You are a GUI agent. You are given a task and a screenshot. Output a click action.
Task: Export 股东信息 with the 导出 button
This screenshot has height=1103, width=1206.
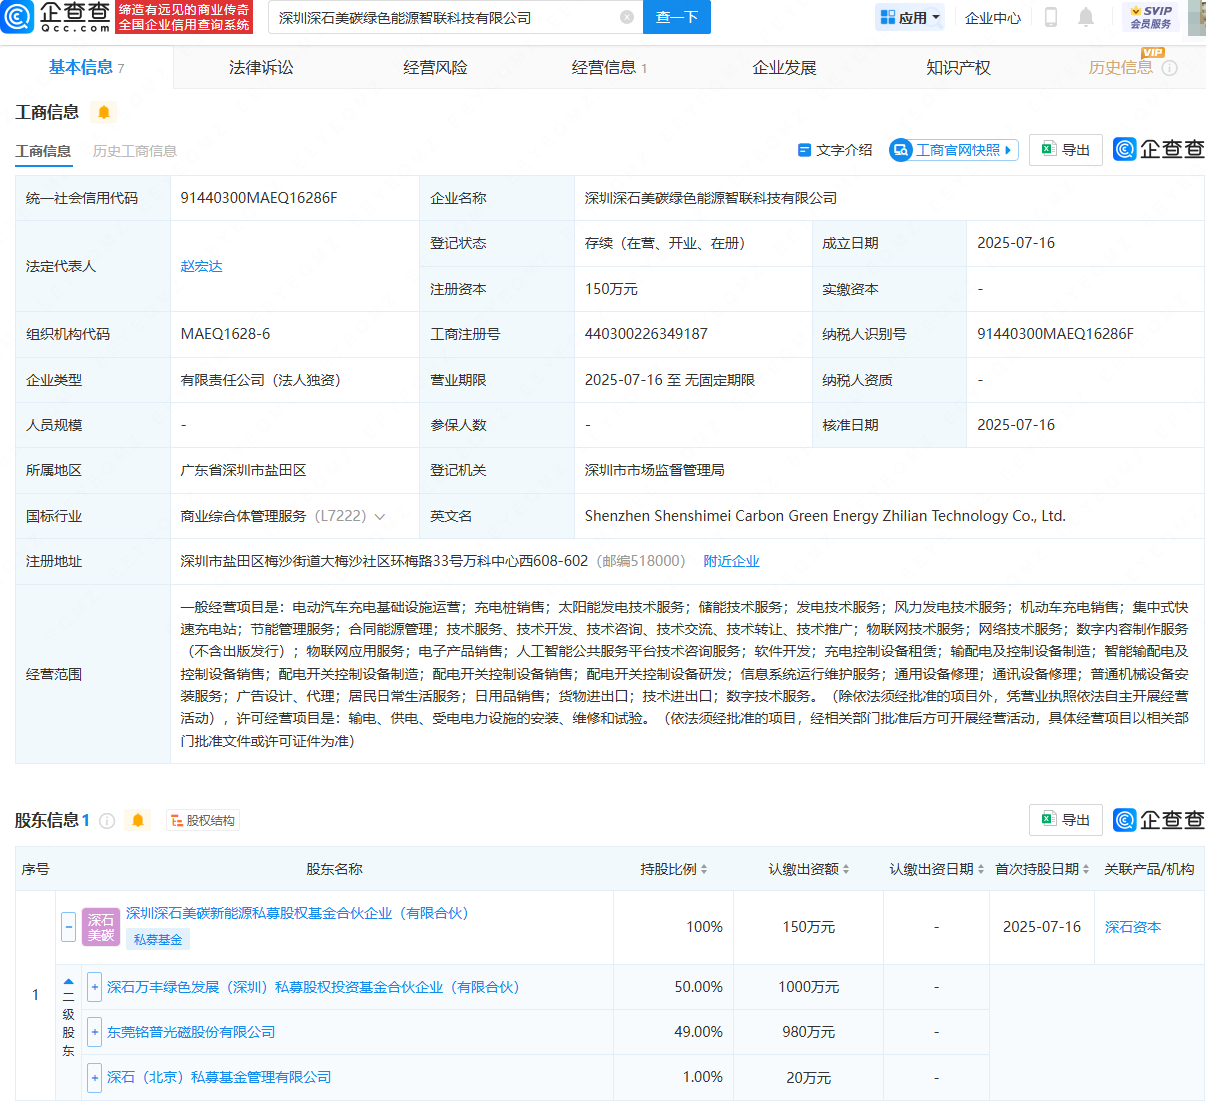1066,819
